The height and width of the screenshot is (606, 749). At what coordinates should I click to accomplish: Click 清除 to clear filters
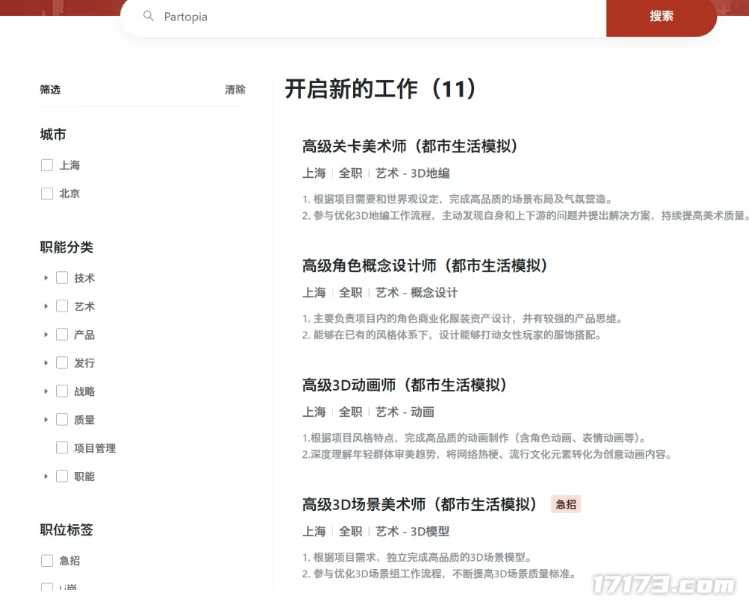(x=235, y=90)
